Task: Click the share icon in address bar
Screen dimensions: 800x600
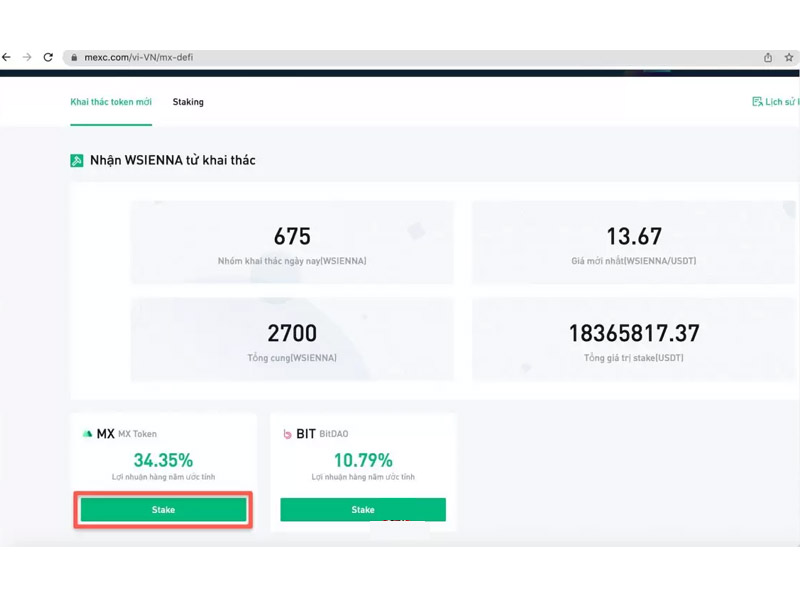Action: pos(768,57)
